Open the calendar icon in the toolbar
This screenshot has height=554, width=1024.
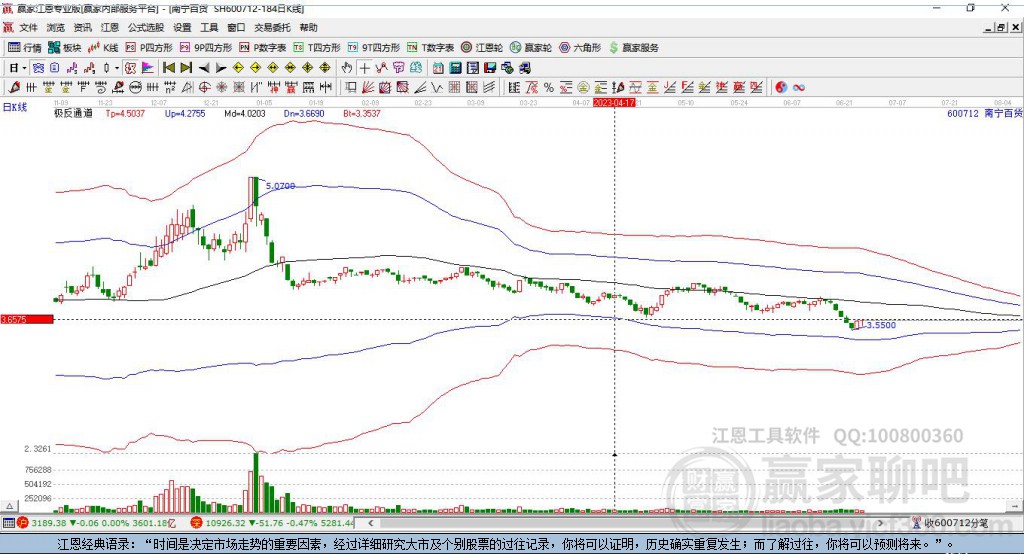tap(438, 68)
